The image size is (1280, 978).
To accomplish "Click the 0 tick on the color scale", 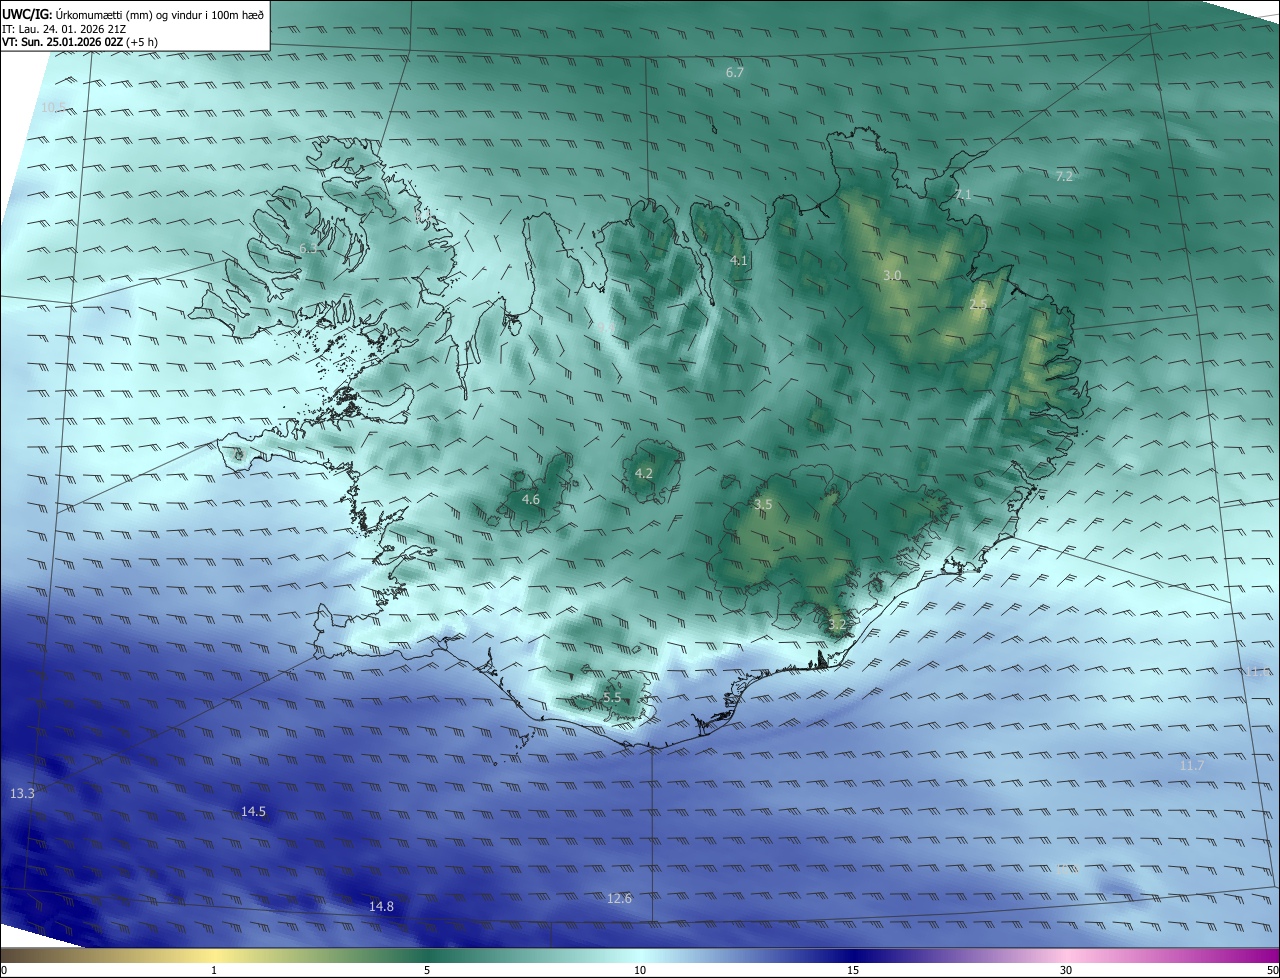I will [x=3, y=970].
